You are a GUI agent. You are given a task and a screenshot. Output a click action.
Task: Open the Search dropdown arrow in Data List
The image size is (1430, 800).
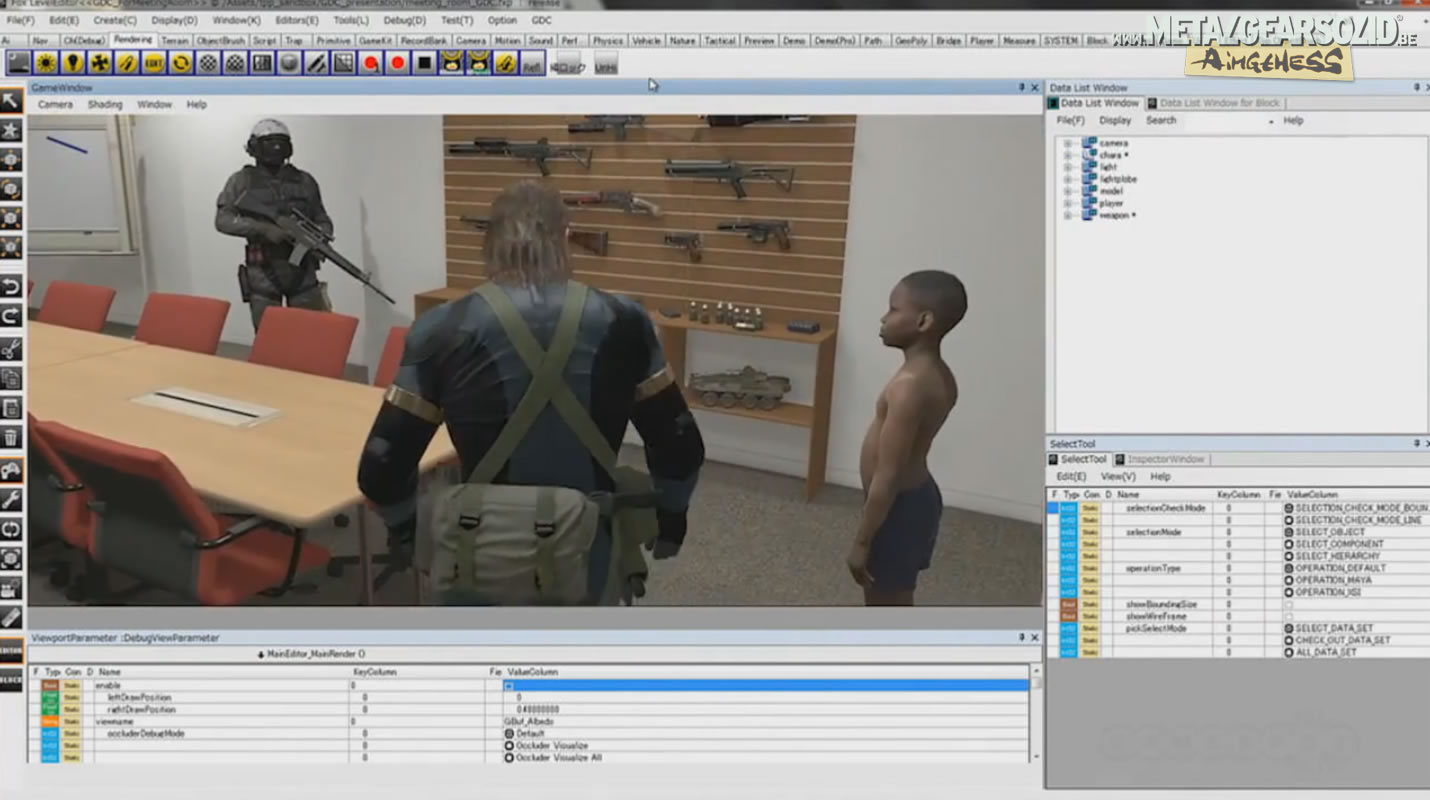point(1271,121)
